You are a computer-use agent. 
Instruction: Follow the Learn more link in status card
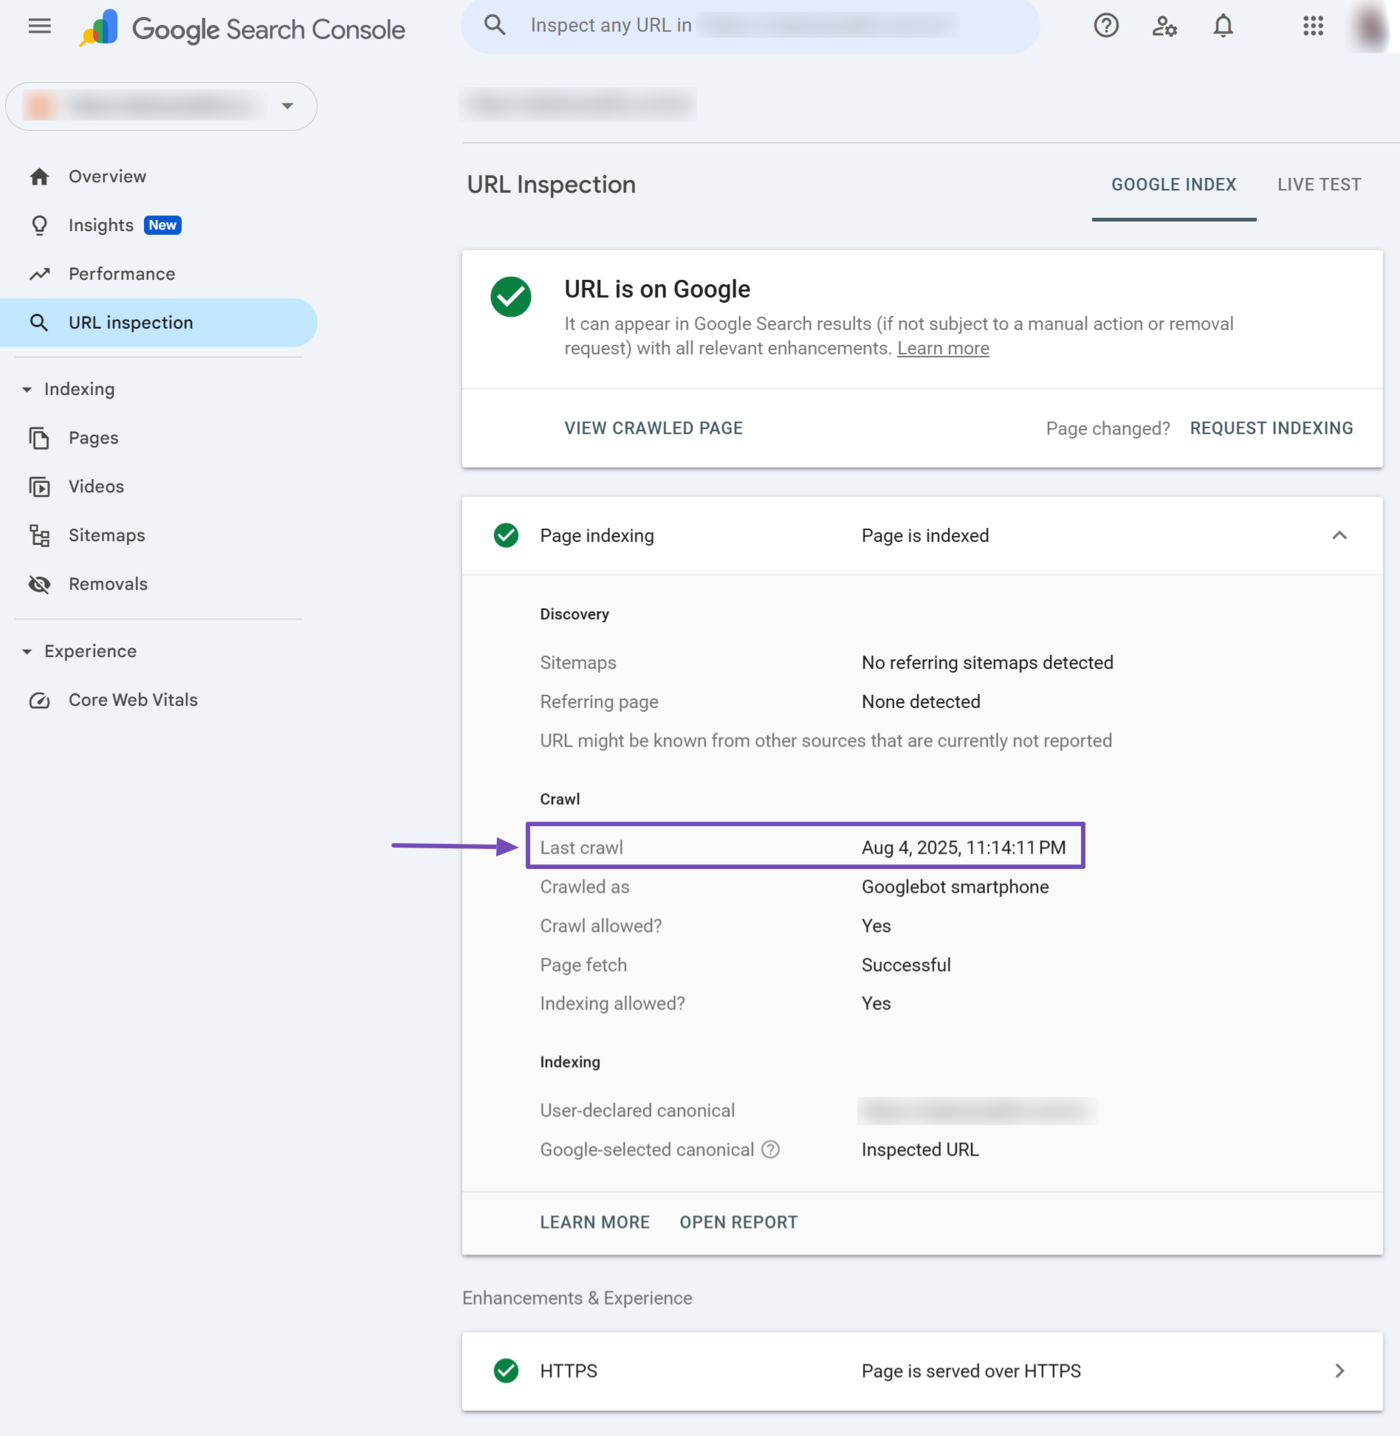(943, 349)
